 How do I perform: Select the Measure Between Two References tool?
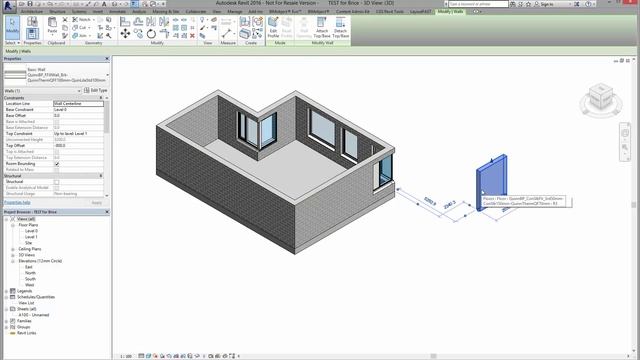tap(227, 33)
